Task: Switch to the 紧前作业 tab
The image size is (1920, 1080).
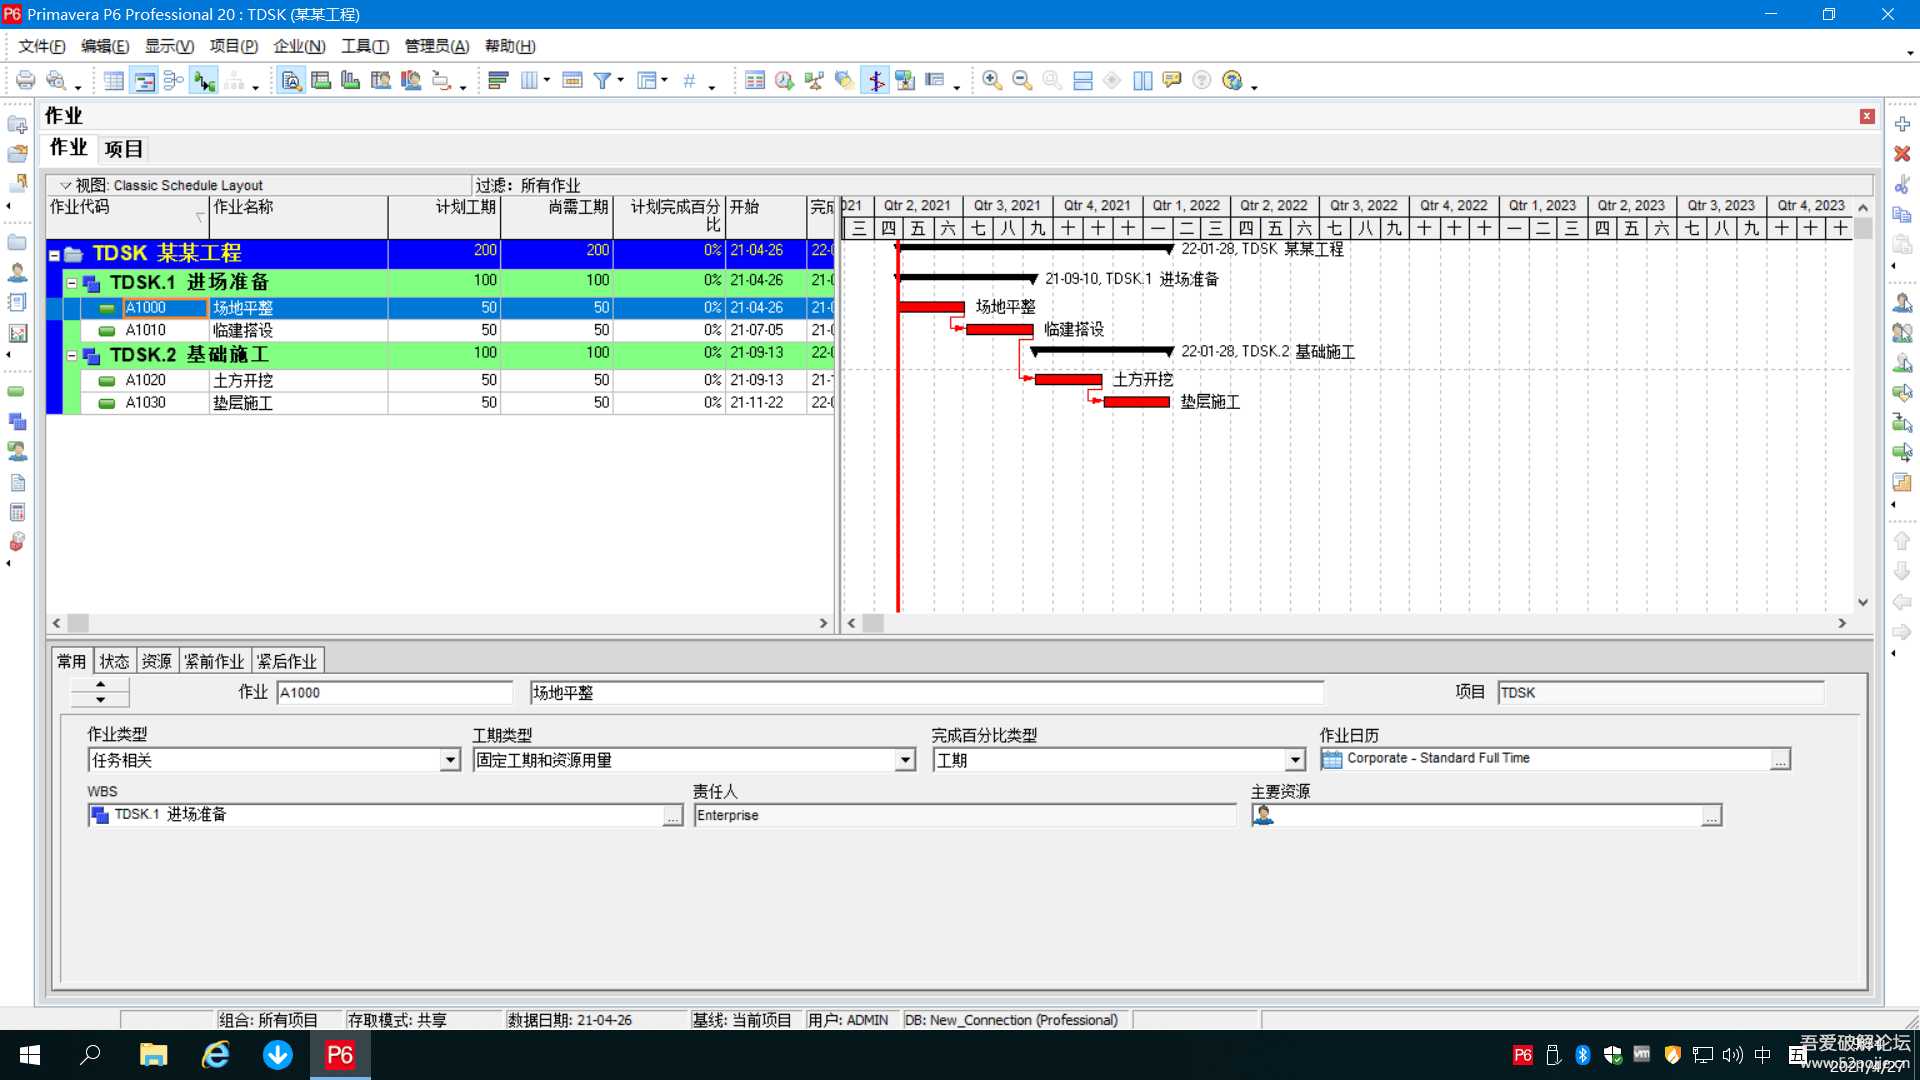Action: tap(214, 662)
